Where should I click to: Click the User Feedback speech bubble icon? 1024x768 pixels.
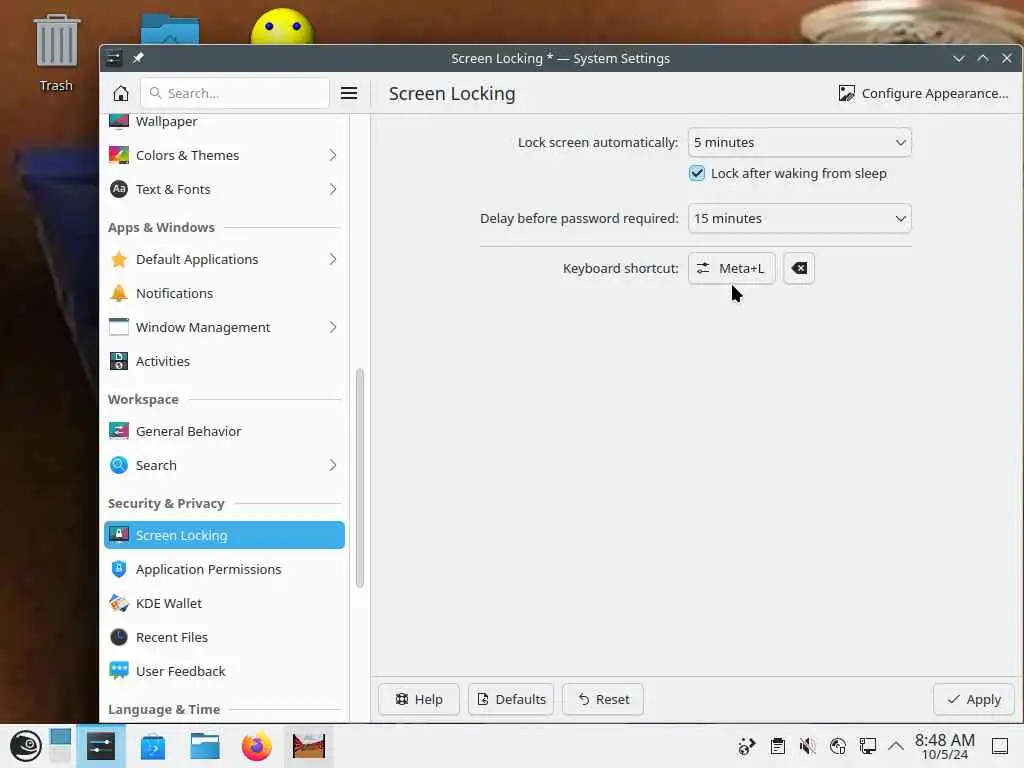click(119, 671)
